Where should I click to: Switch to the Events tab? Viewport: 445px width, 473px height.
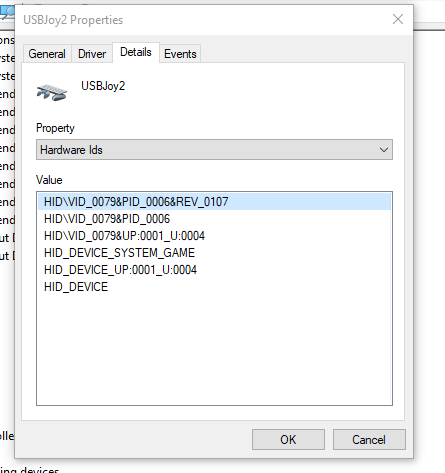pos(180,54)
